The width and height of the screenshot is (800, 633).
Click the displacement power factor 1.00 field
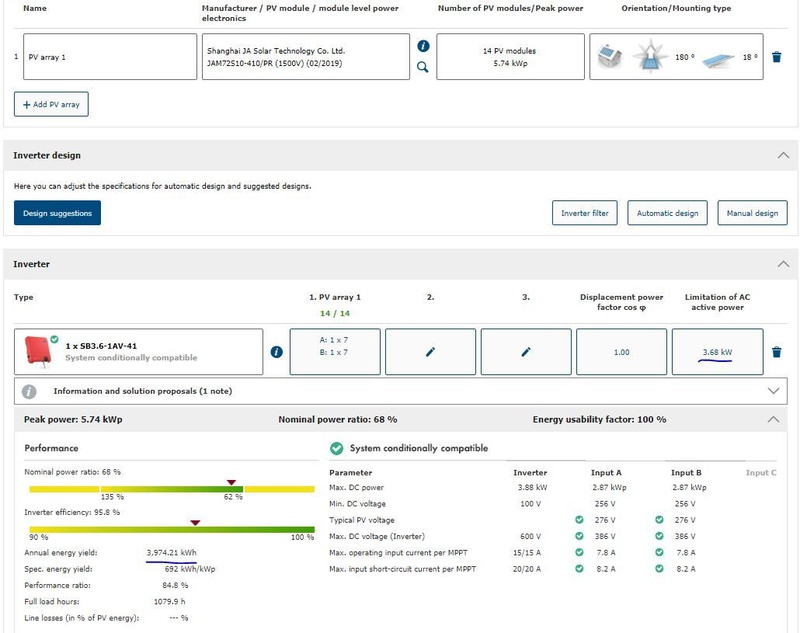(622, 352)
